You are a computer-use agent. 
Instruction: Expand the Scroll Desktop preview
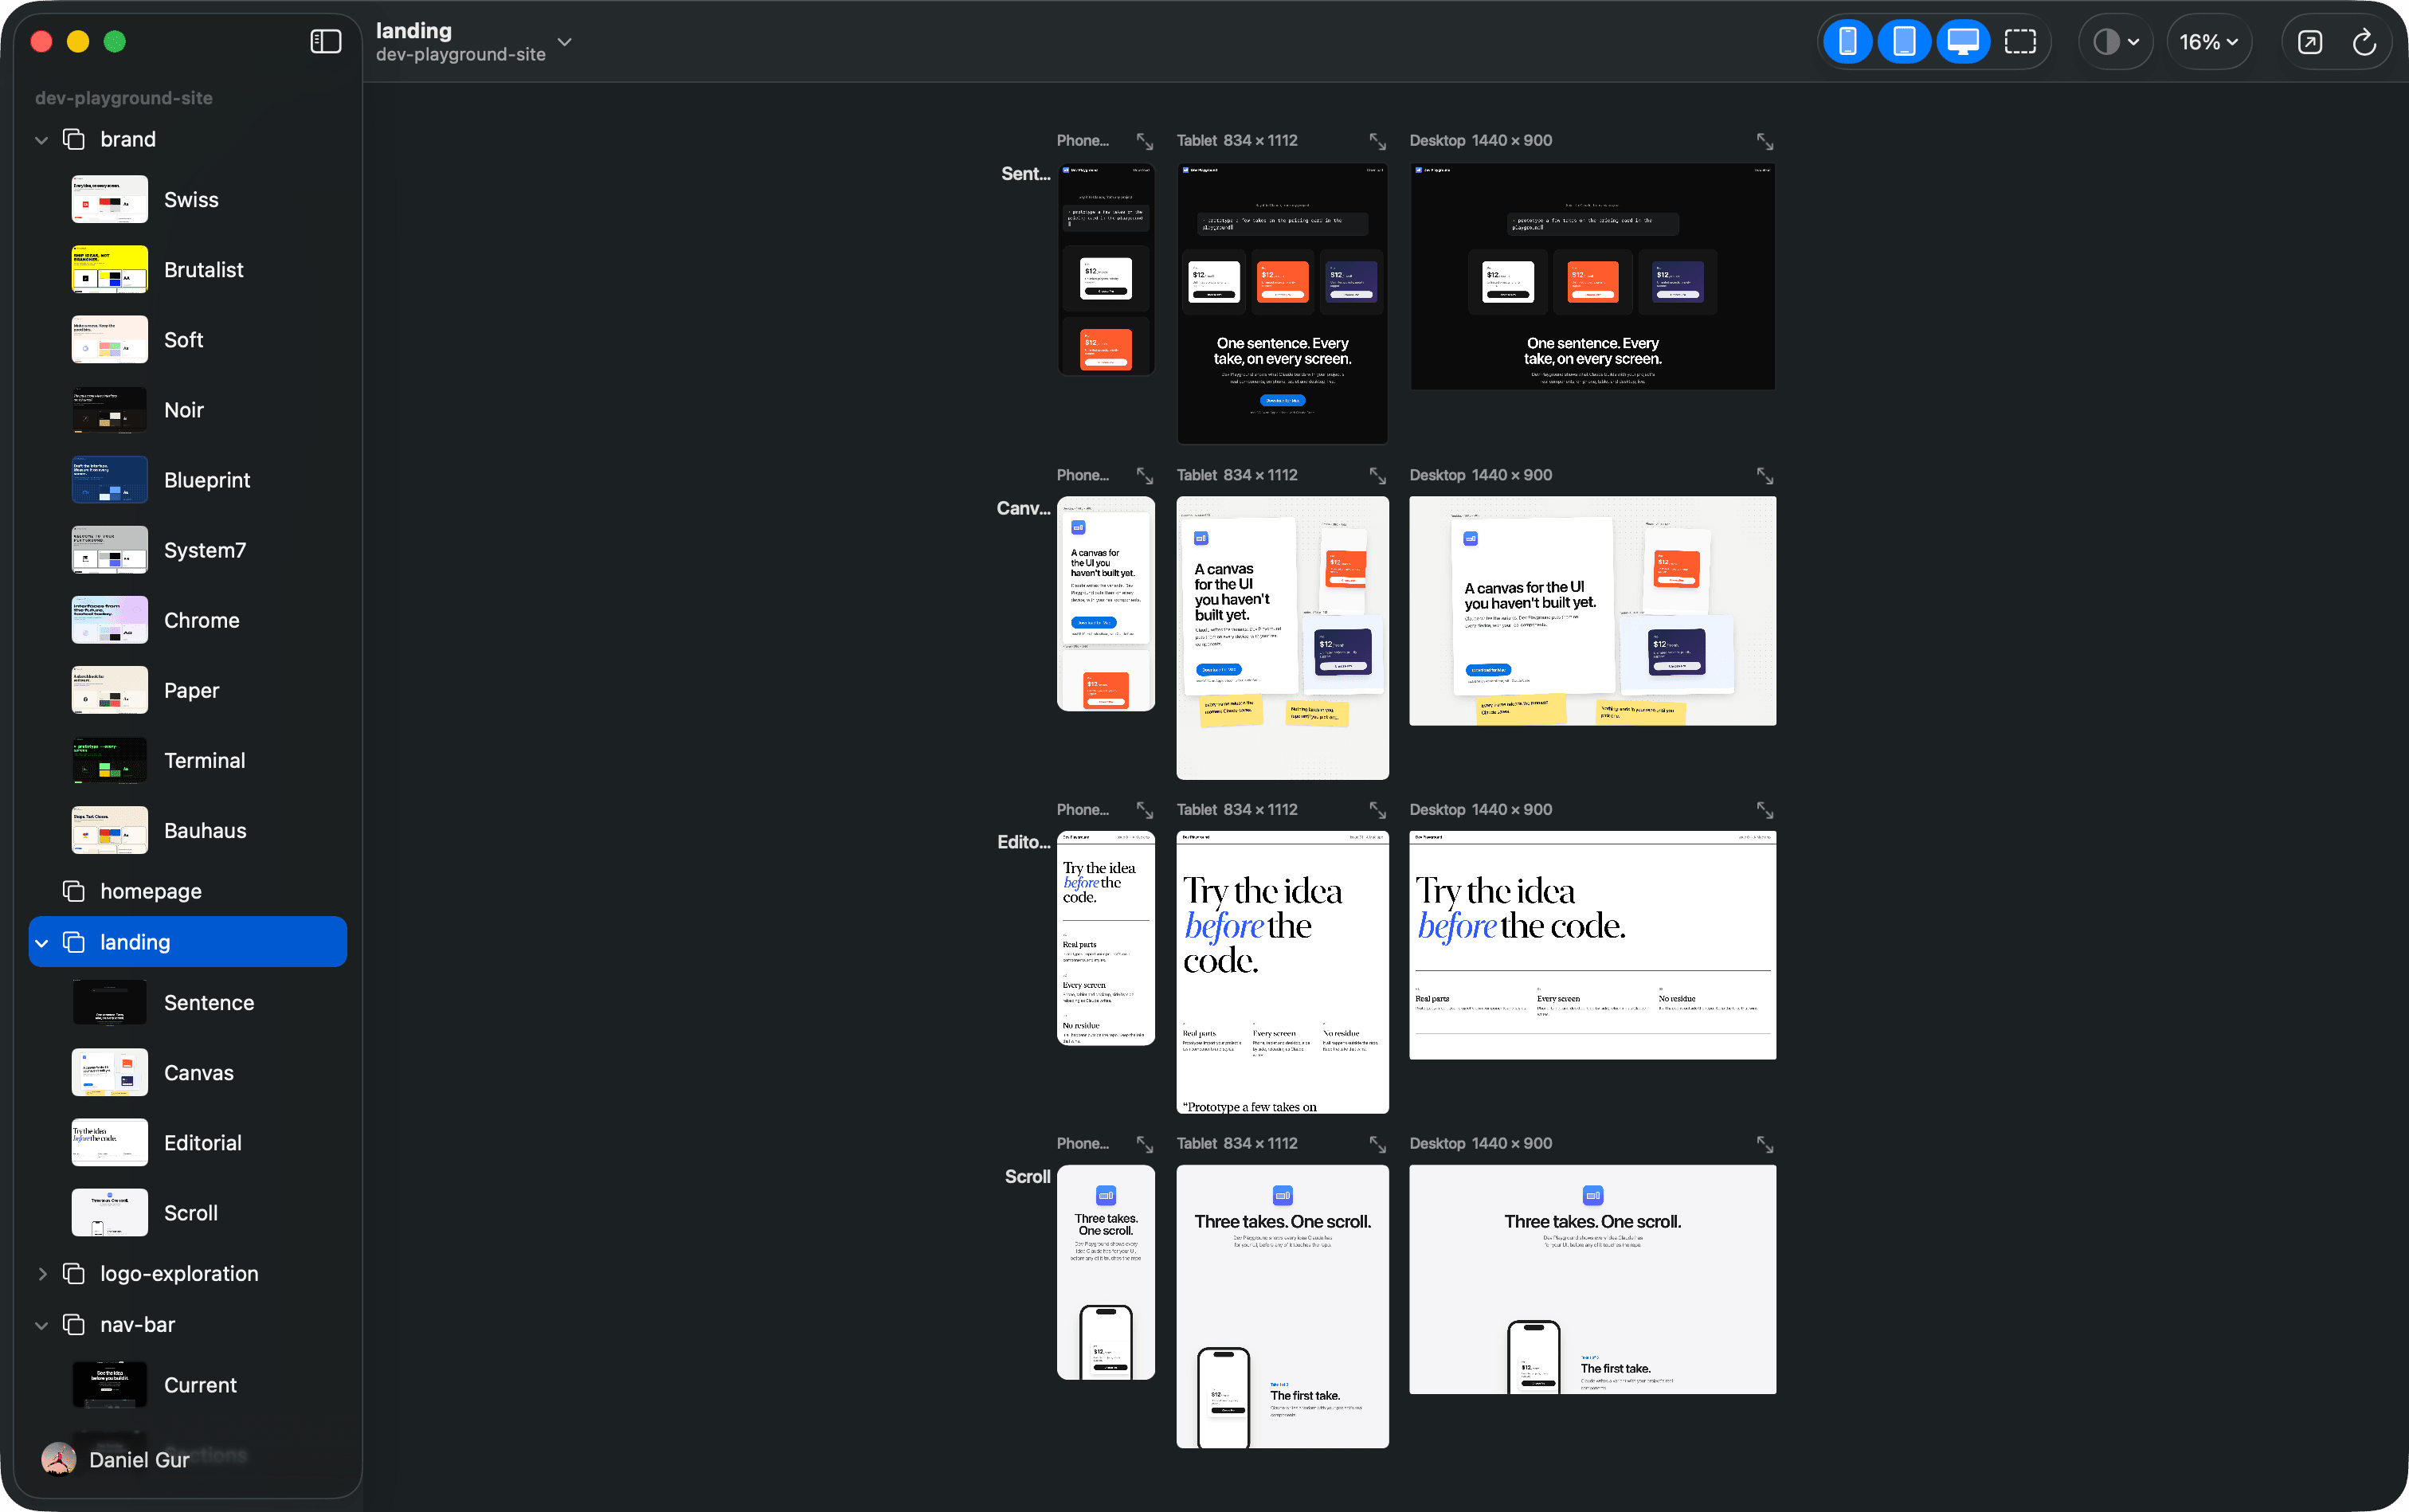pyautogui.click(x=1765, y=1143)
